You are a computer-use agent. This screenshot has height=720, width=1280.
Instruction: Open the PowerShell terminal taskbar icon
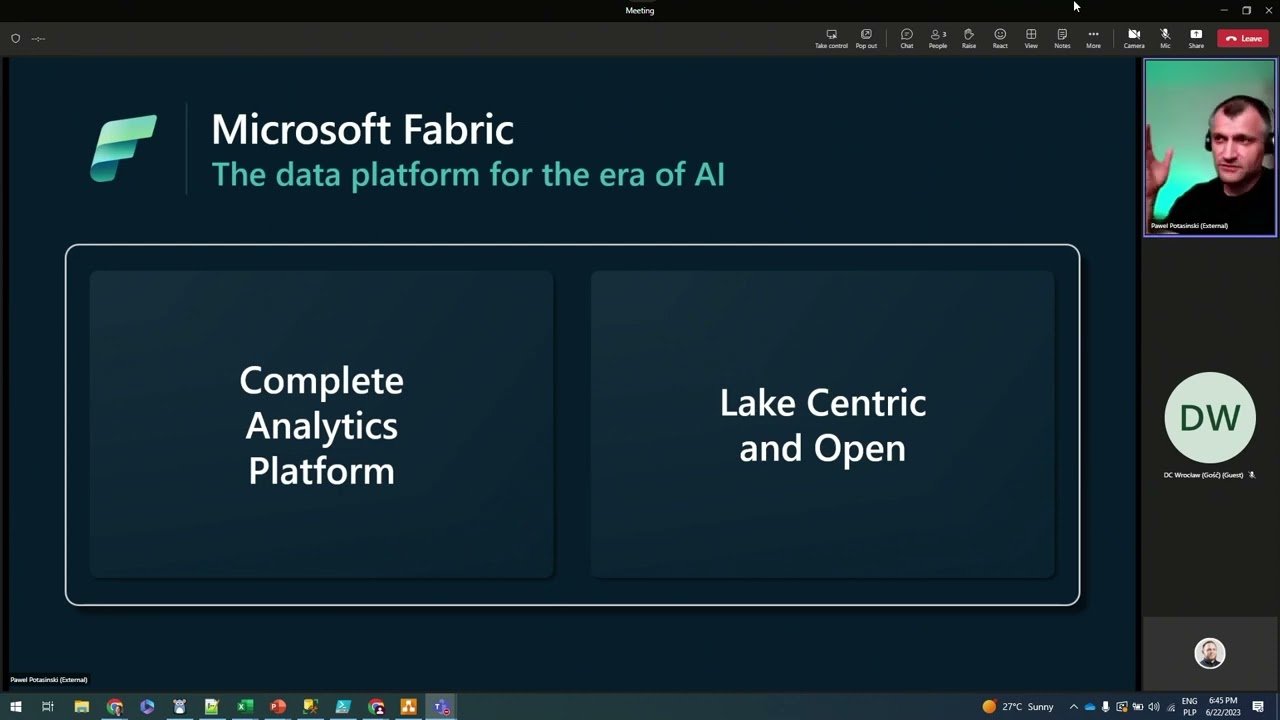(343, 707)
